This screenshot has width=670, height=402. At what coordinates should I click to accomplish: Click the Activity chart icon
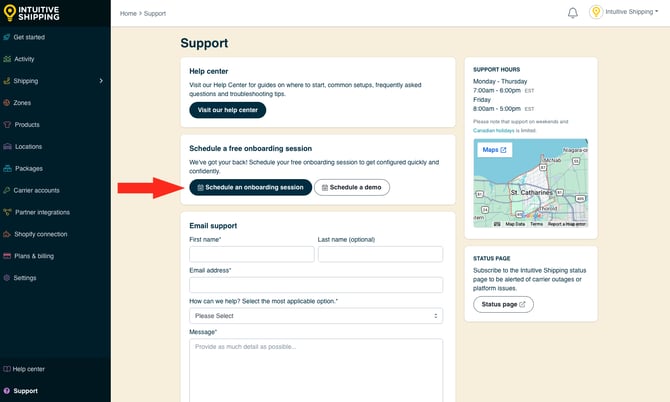[7, 59]
